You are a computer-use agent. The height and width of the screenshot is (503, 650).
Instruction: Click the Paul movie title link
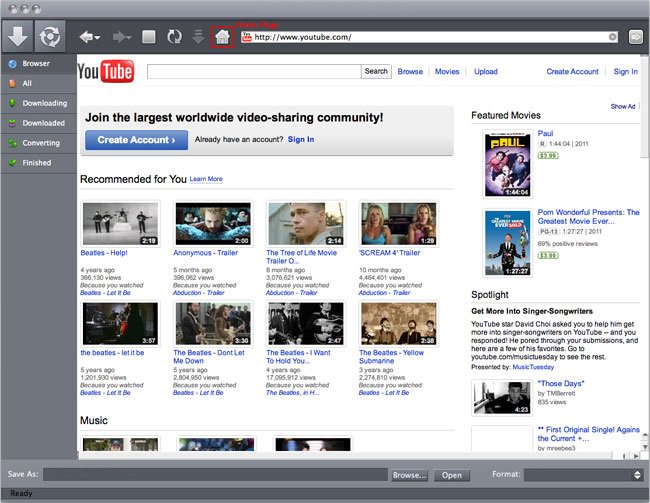coord(545,134)
